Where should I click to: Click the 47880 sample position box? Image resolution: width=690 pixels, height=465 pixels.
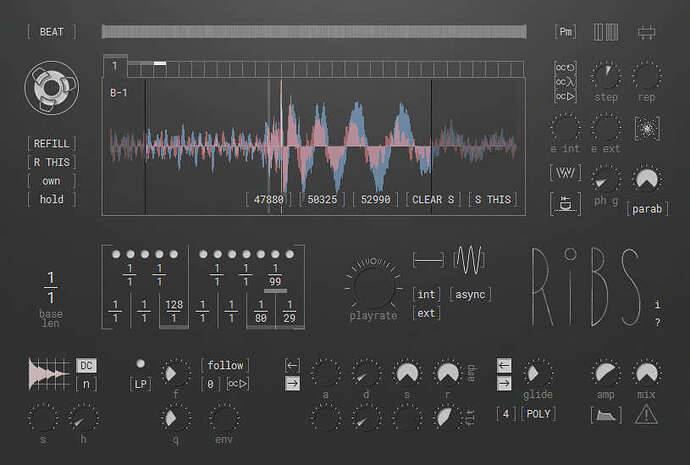pos(268,199)
